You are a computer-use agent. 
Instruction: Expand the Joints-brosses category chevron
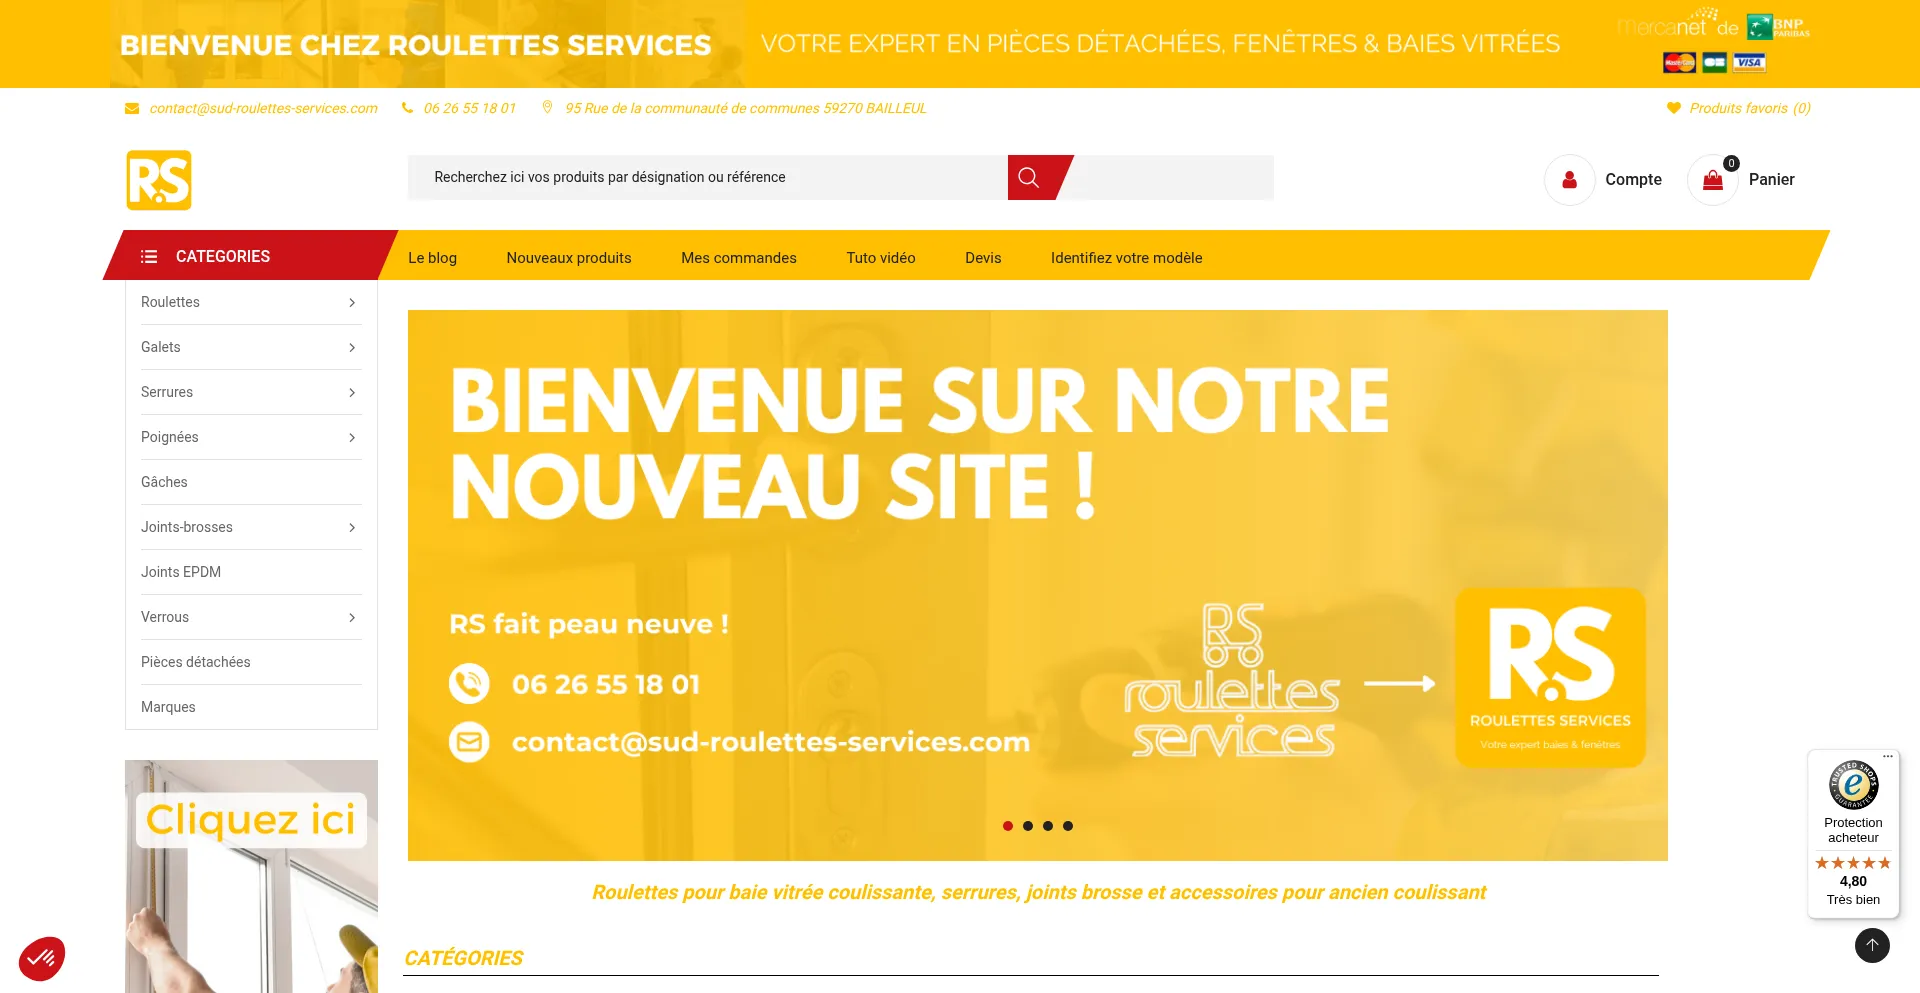tap(352, 528)
